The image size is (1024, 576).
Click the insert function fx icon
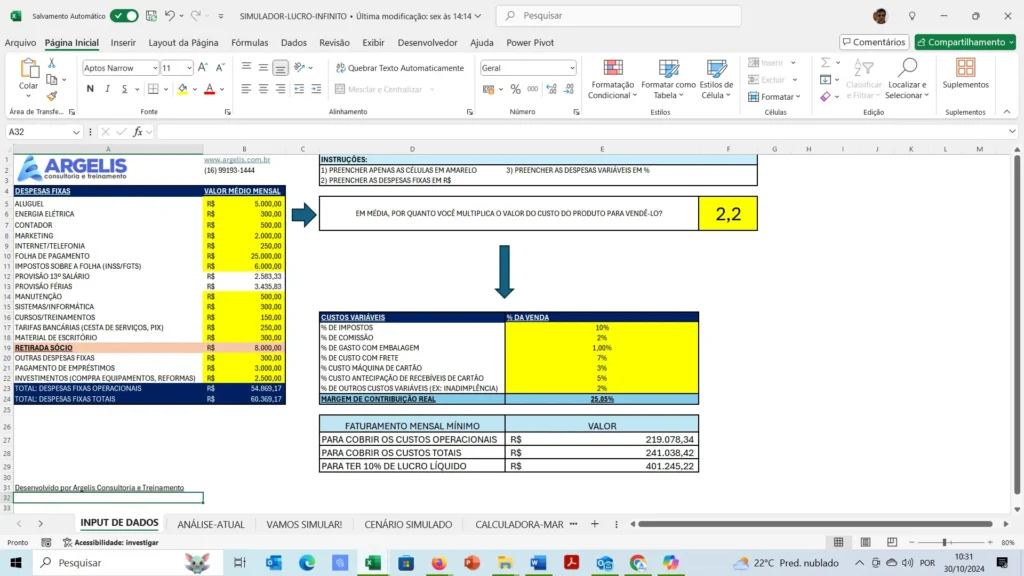coord(137,132)
